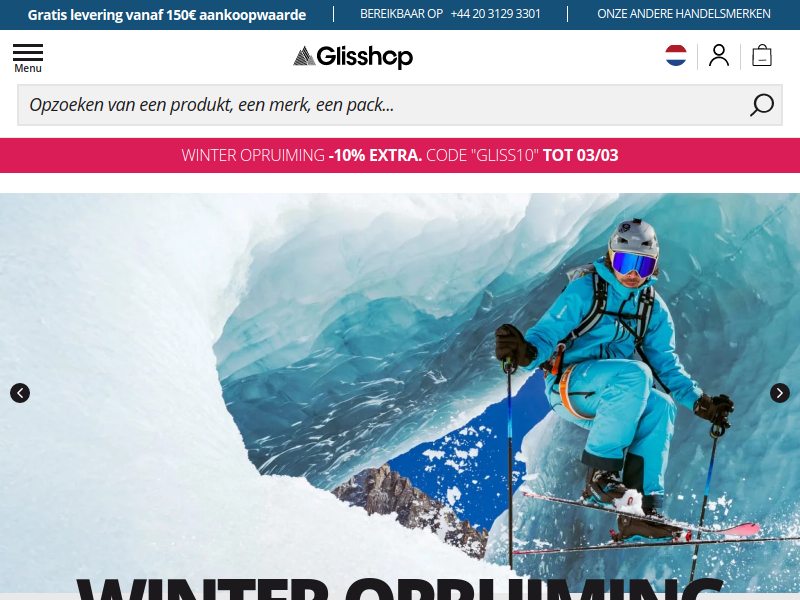The image size is (800, 600).
Task: Click the TOT 03/03 deadline text
Action: tap(581, 155)
